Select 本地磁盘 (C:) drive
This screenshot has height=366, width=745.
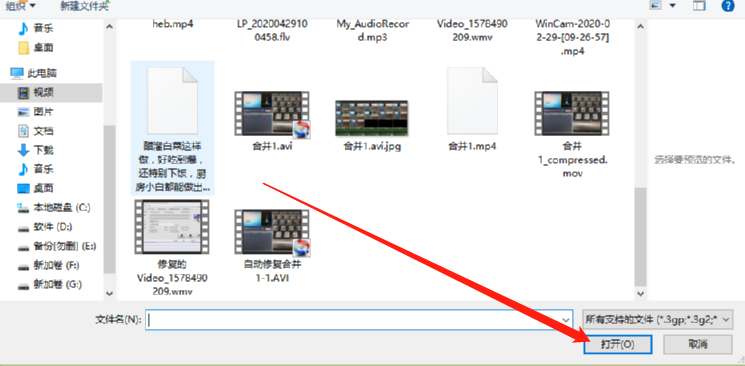[53, 207]
